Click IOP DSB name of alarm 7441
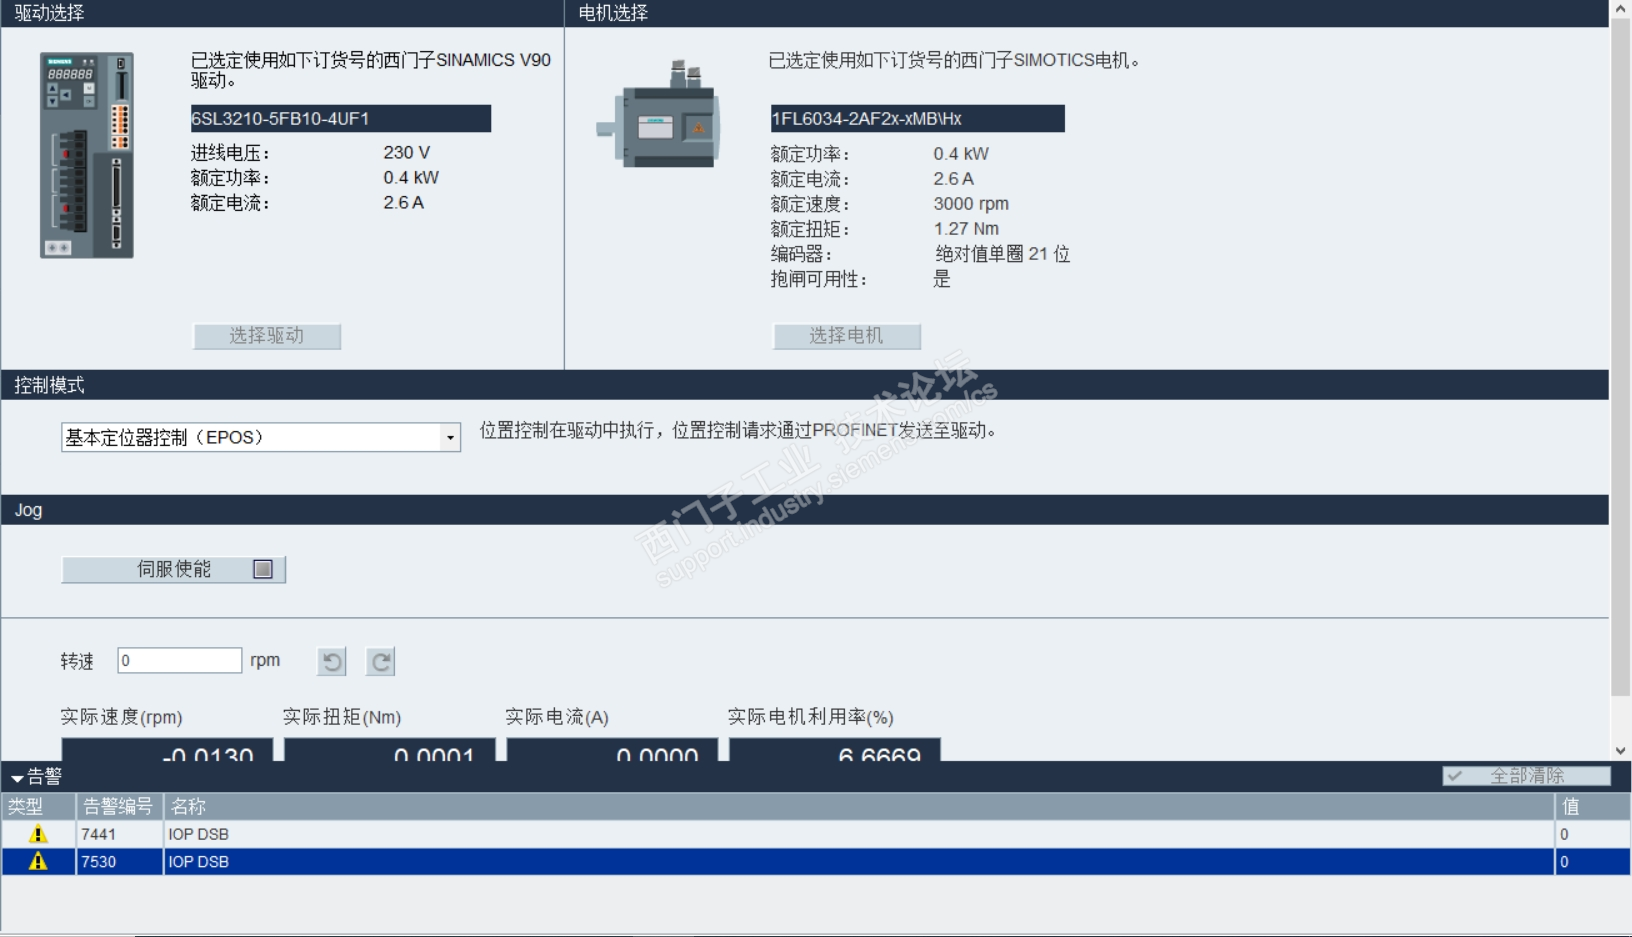Viewport: 1632px width, 937px height. [x=198, y=834]
